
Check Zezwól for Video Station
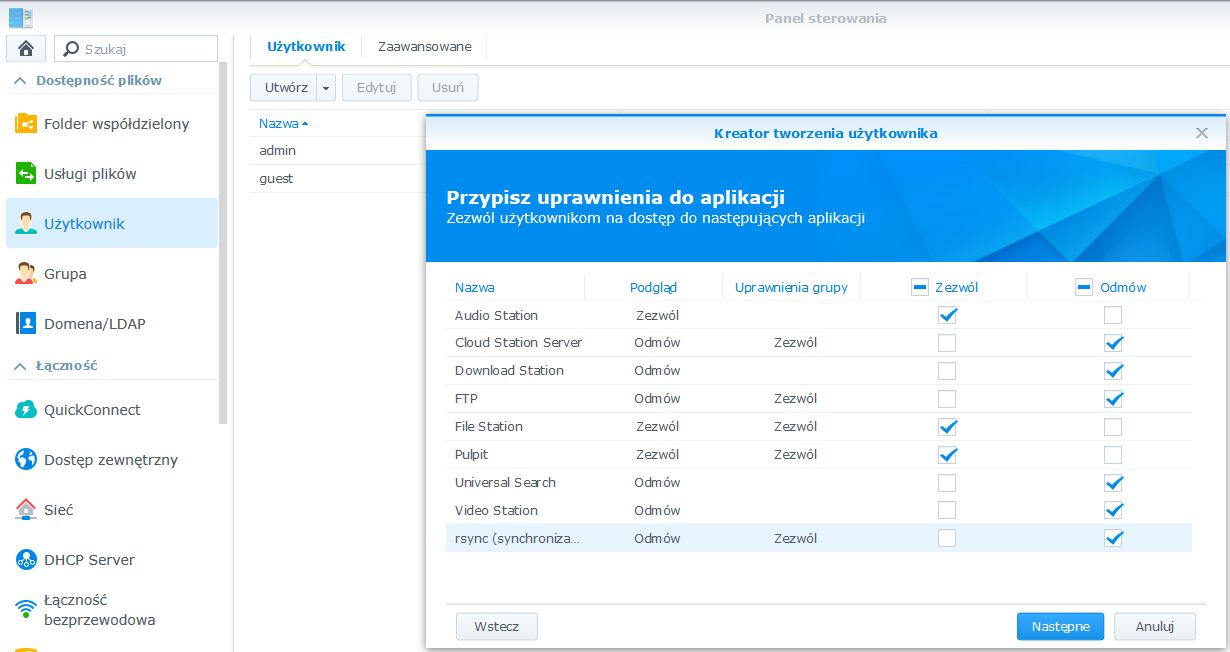click(947, 511)
